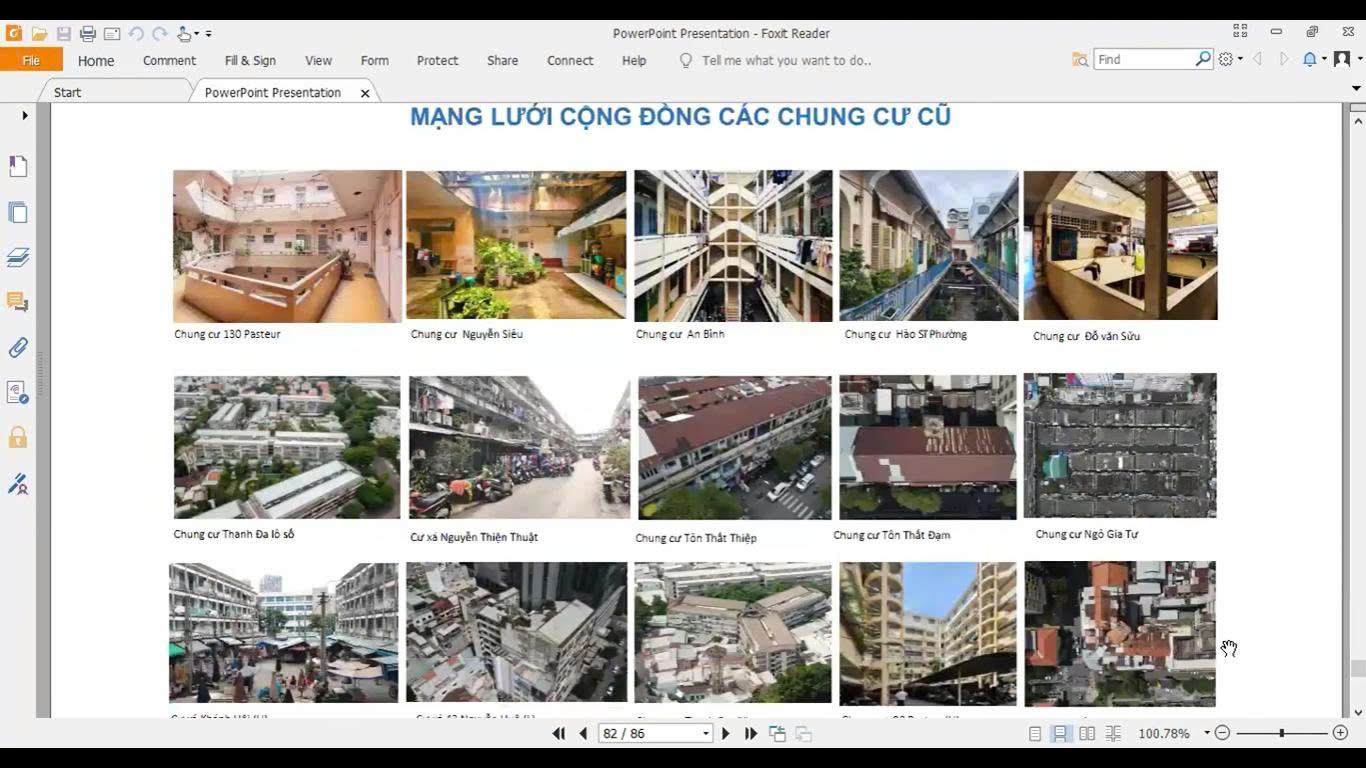Click the Find next result arrow
Image resolution: width=1366 pixels, height=768 pixels.
(x=1284, y=59)
